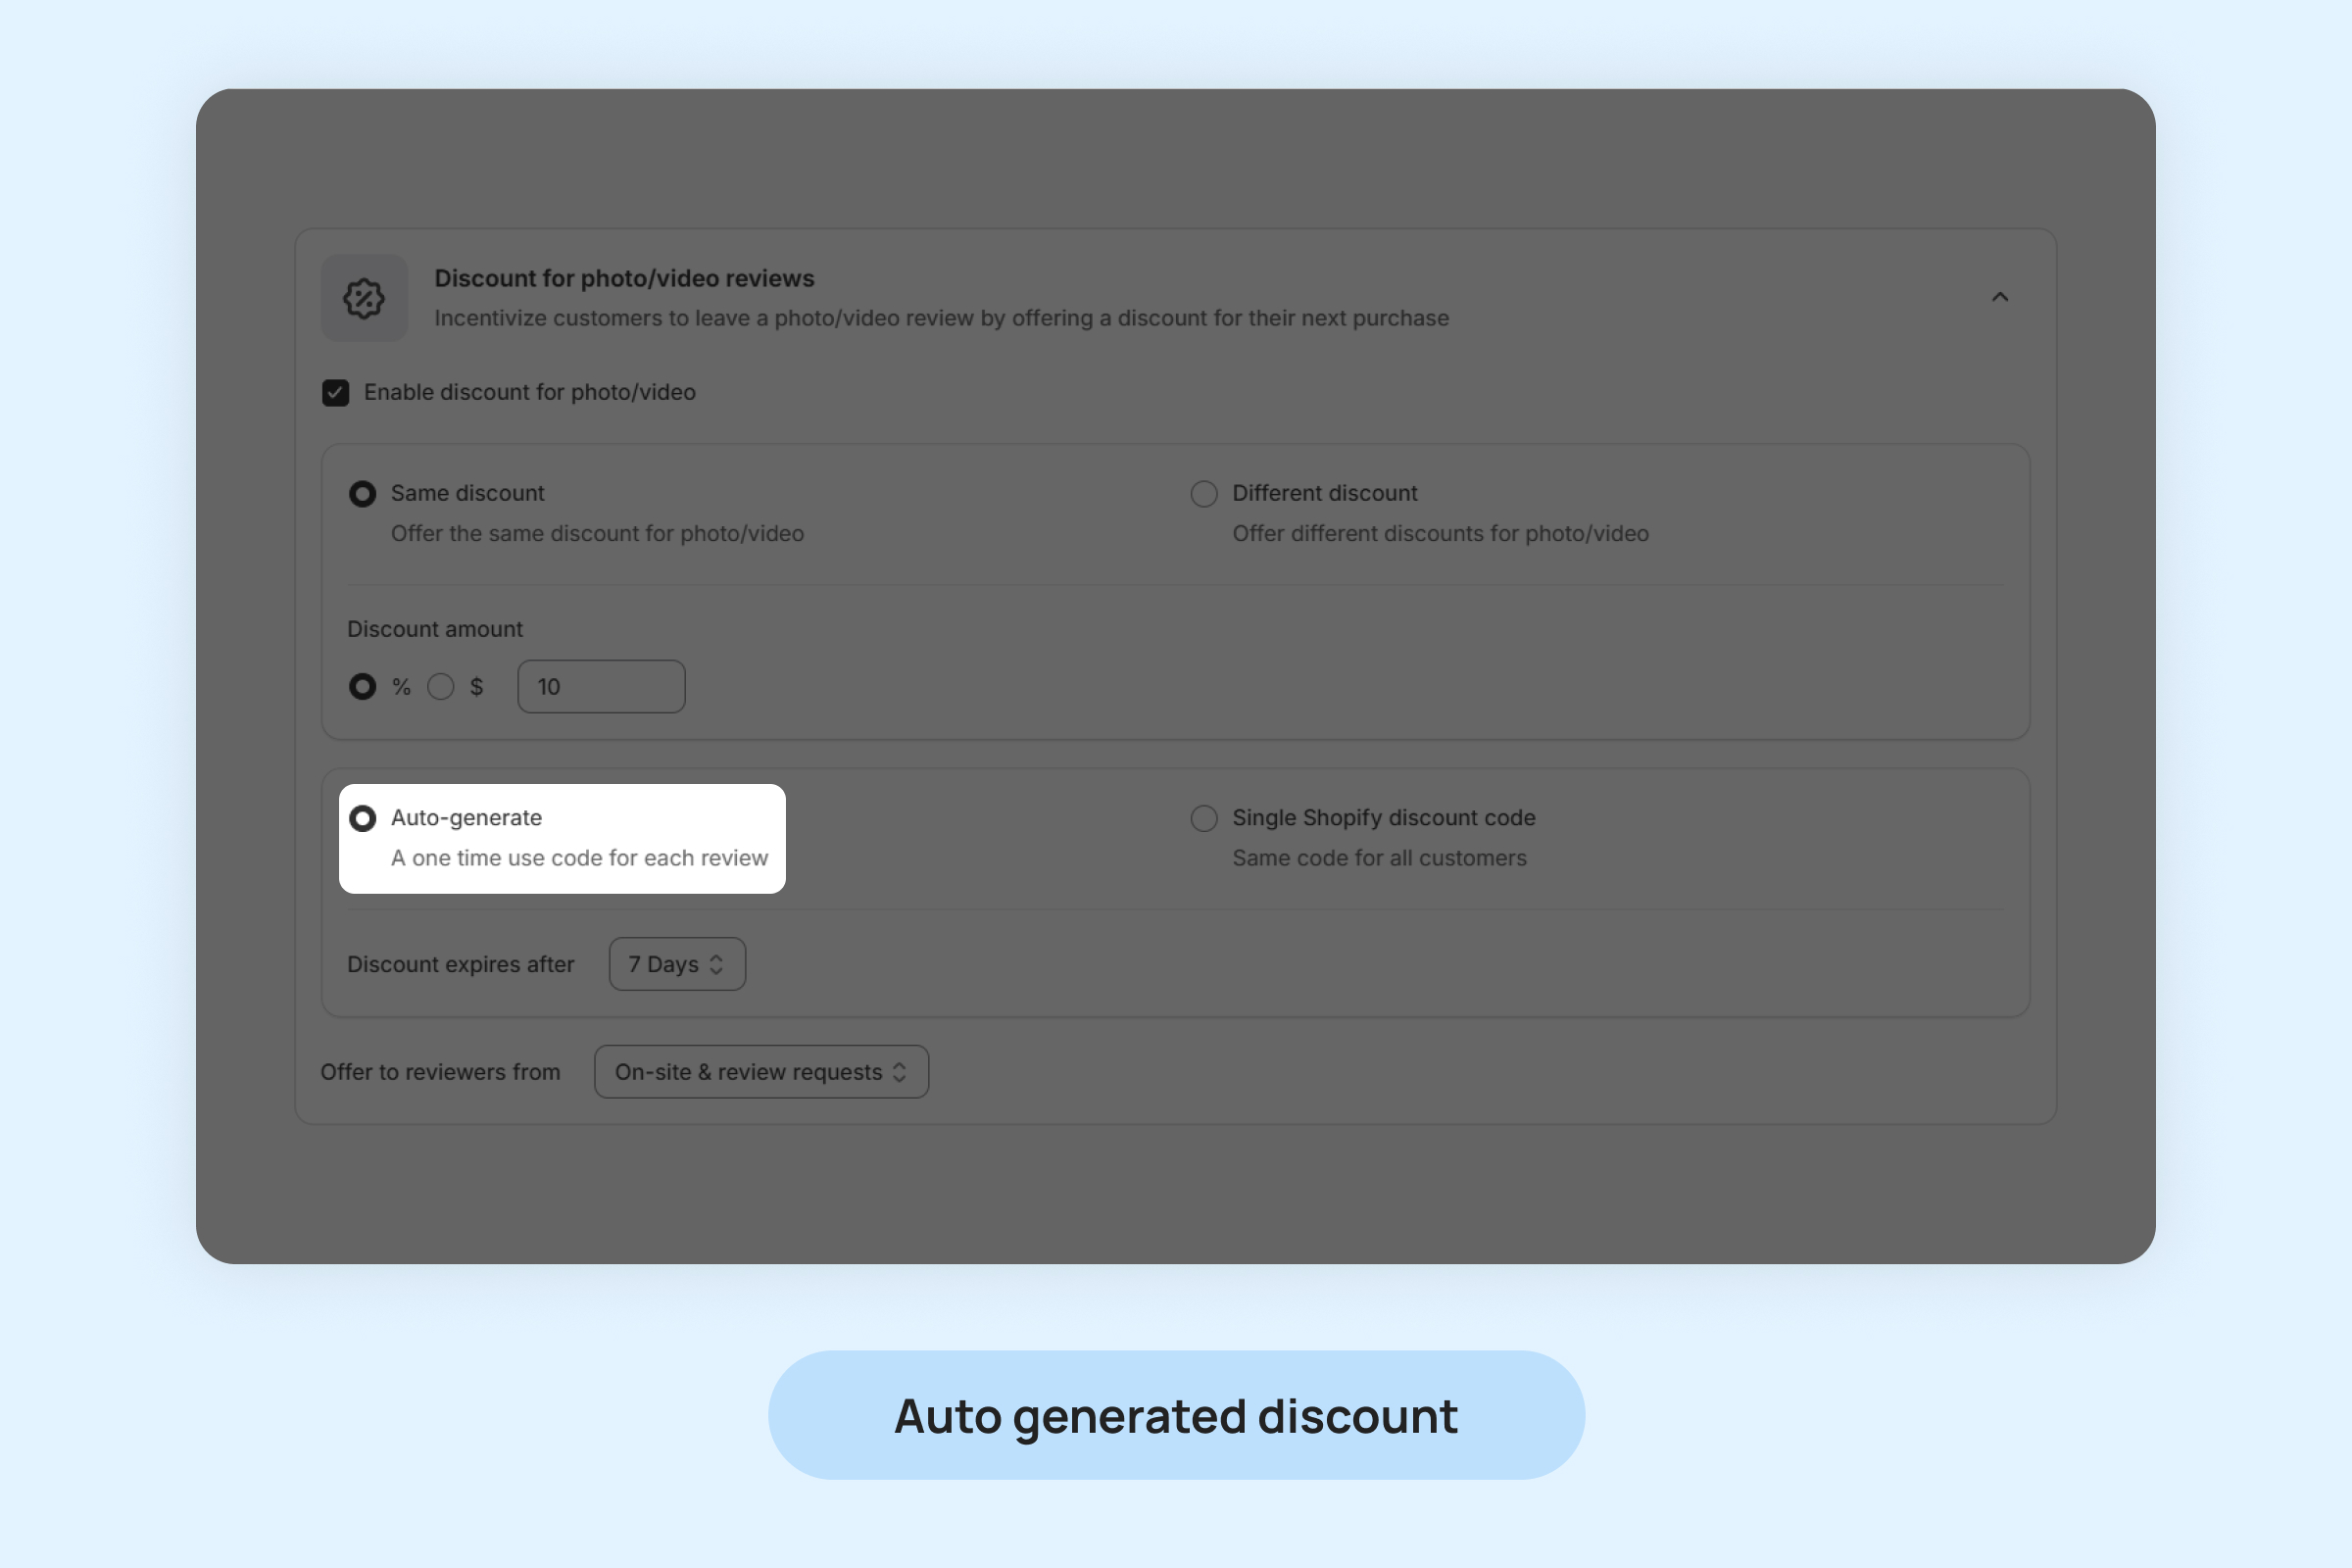Uncheck Enable discount for photo/video
Screen dimensions: 2352x1568
pos(336,393)
